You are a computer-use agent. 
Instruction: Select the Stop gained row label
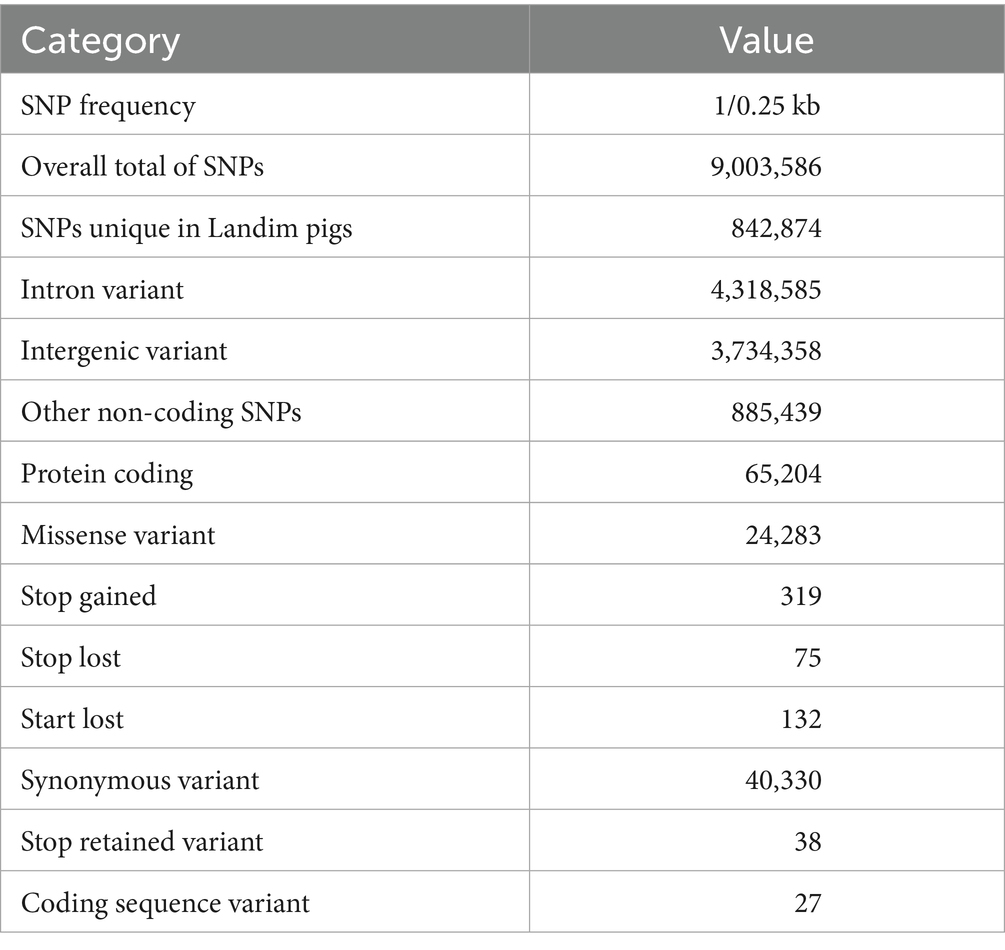89,596
